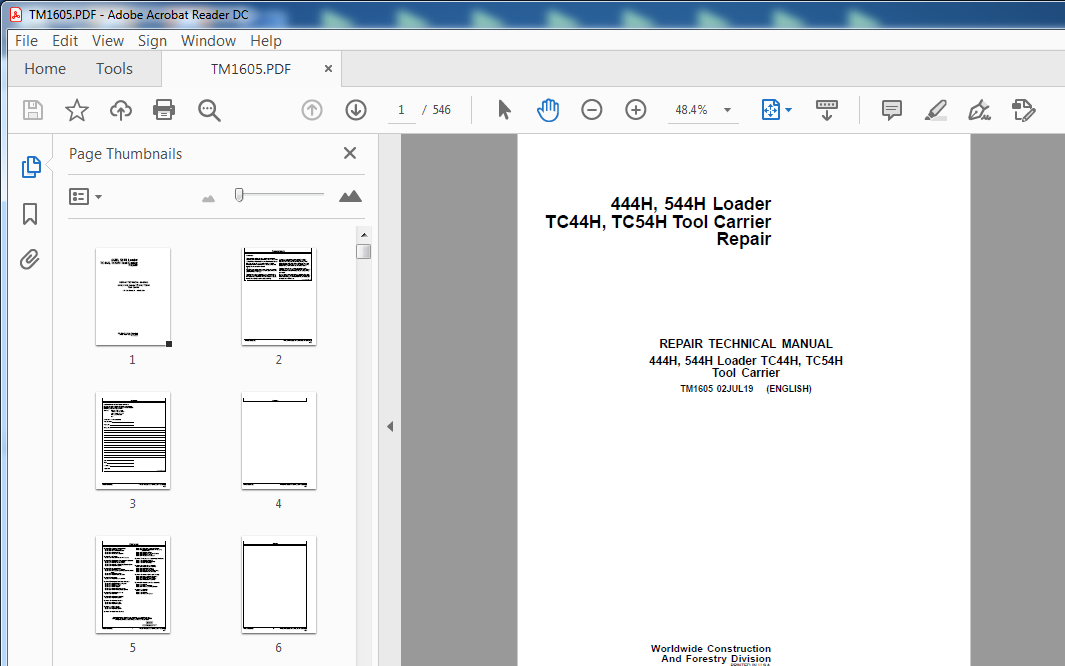1065x666 pixels.
Task: Click the Save file icon
Action: click(x=33, y=110)
